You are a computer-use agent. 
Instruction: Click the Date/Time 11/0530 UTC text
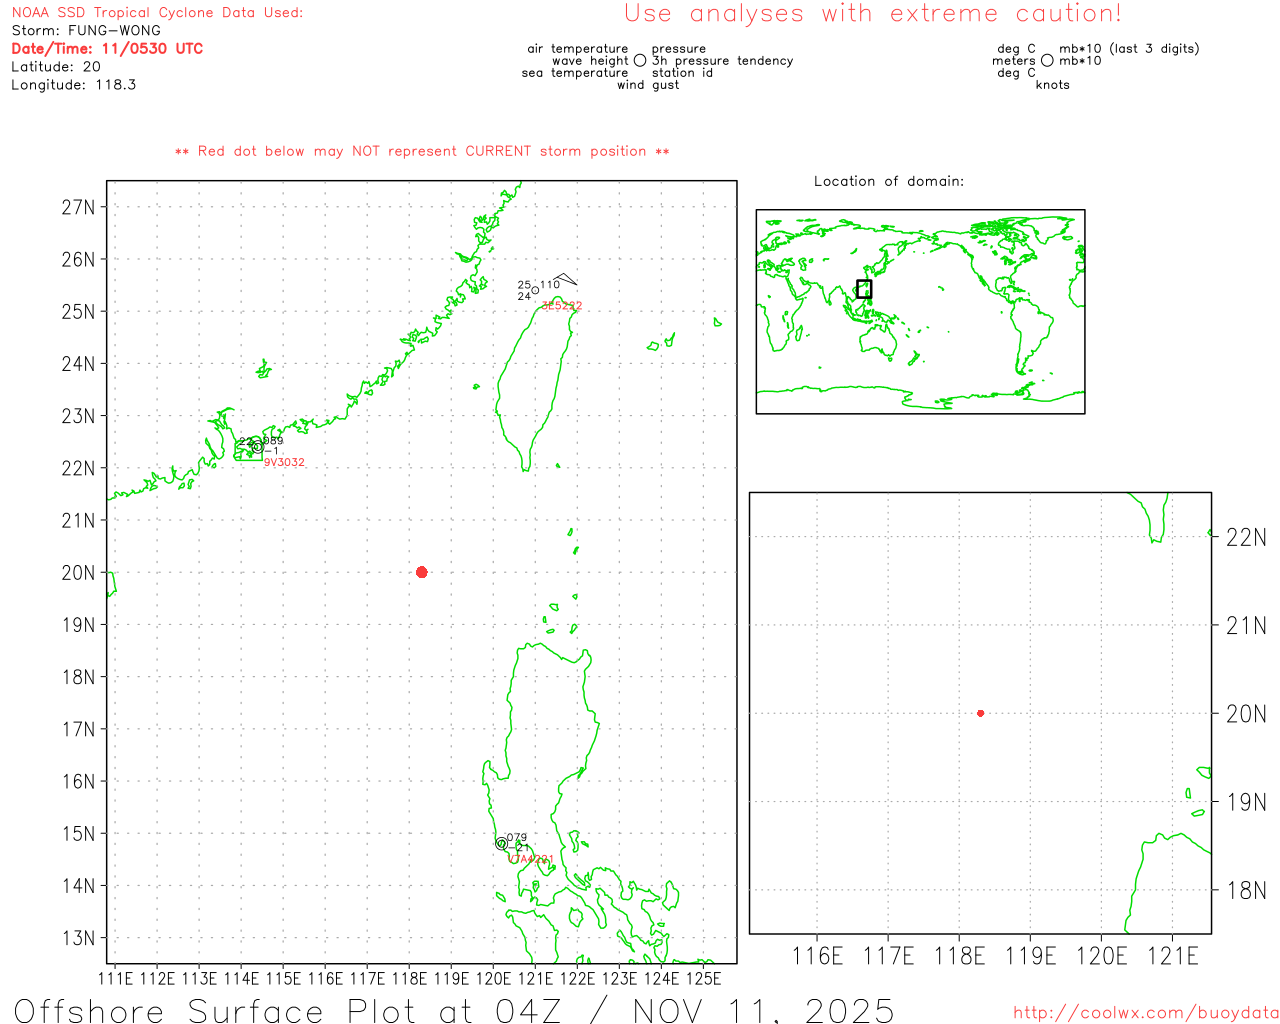tap(107, 49)
